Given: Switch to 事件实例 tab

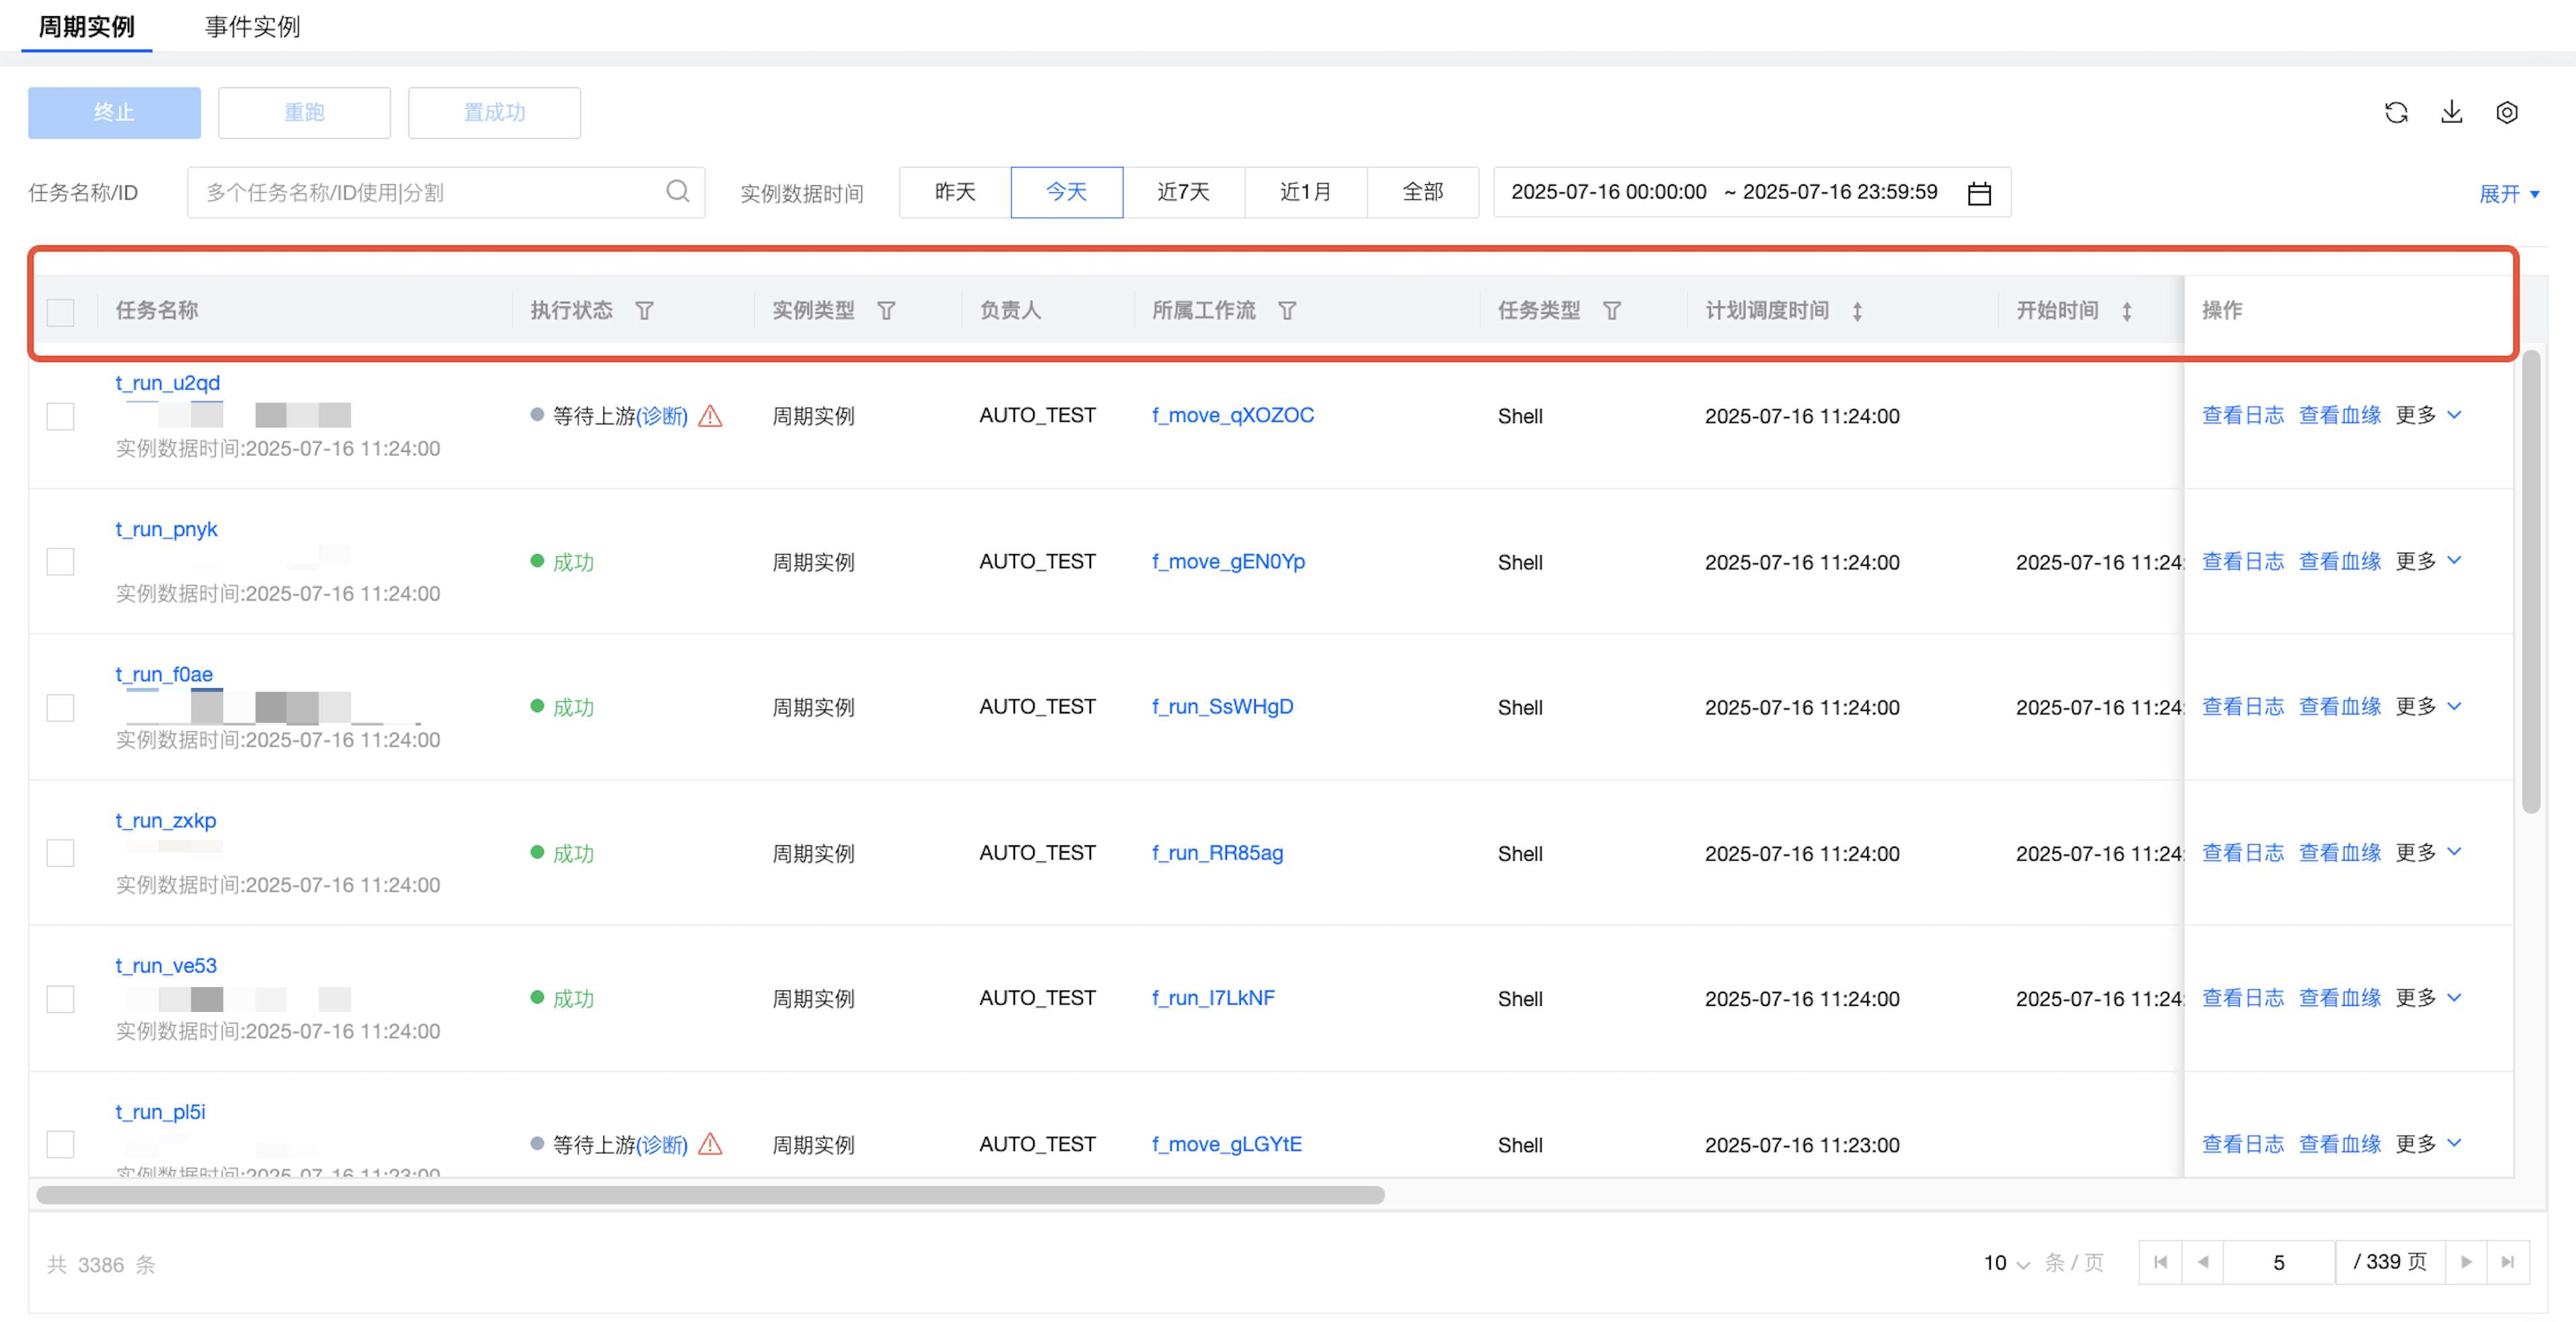Looking at the screenshot, I should tap(253, 27).
